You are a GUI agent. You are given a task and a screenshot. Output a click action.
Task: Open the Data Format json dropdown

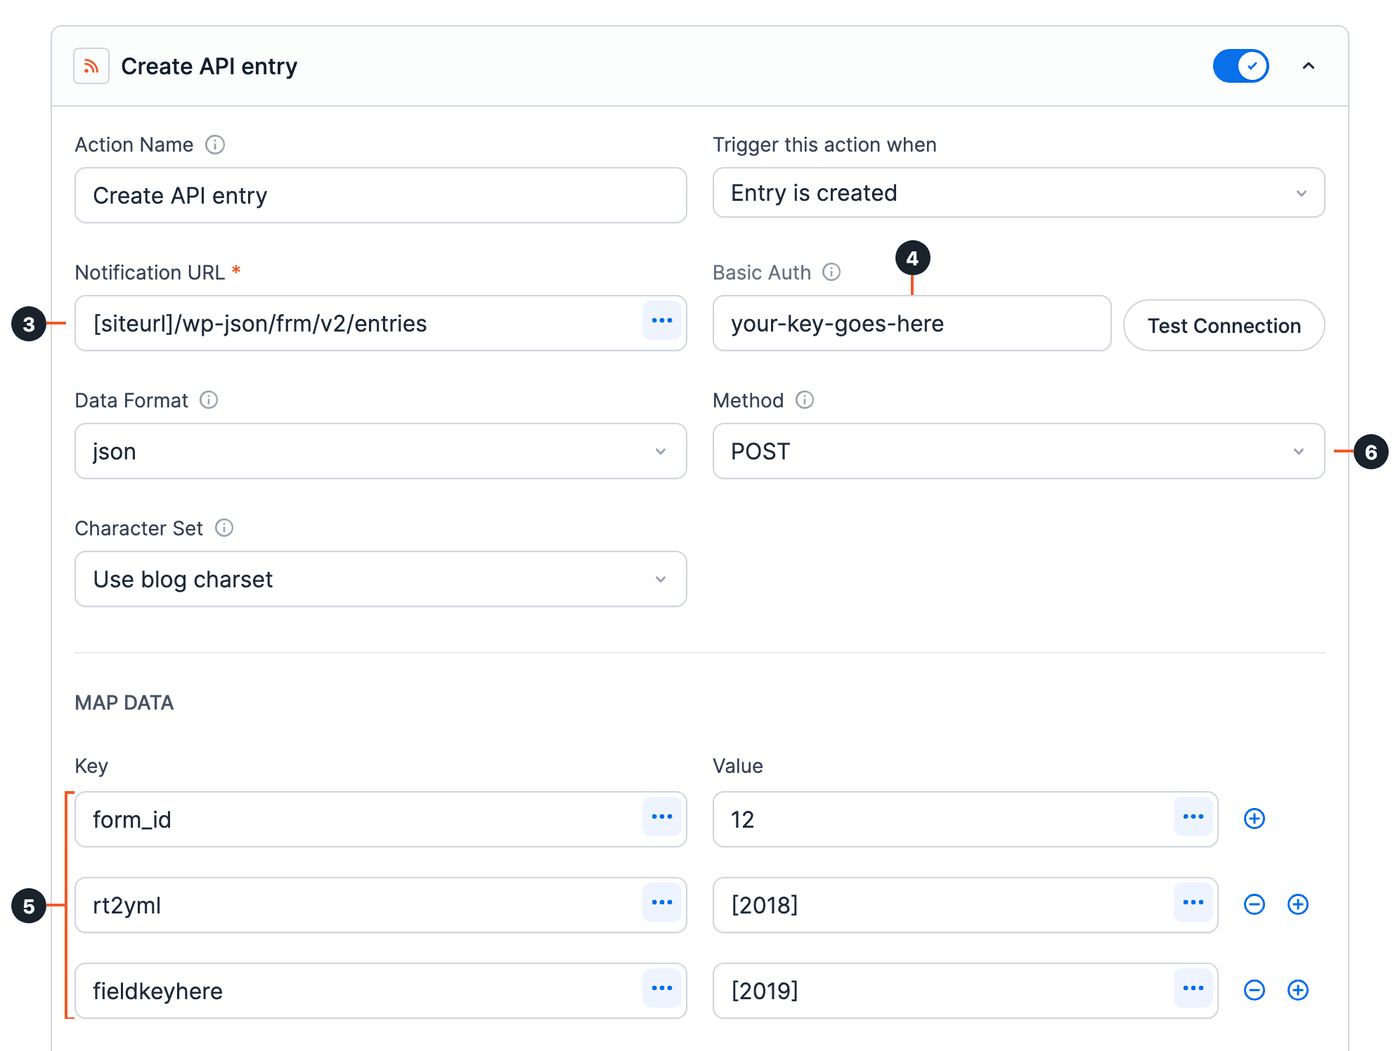(x=381, y=451)
